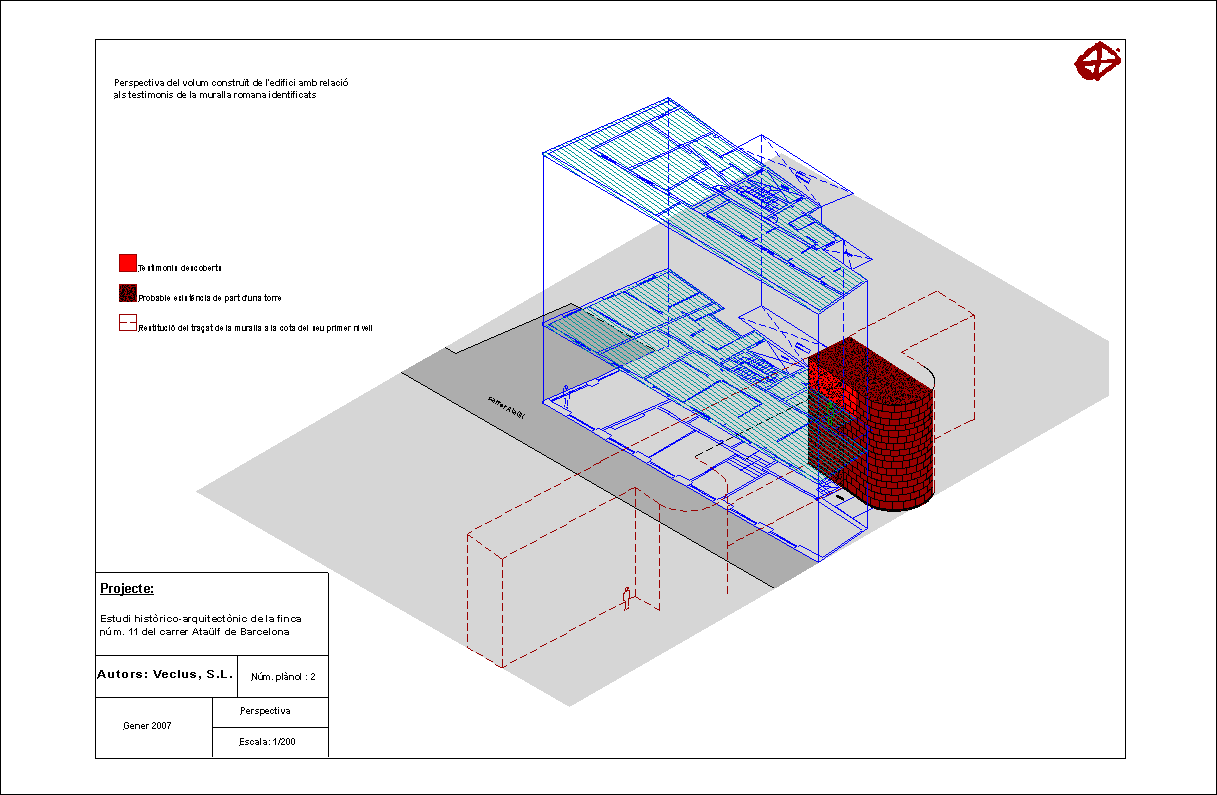
Task: Select the 'Núm. plànol : 2' cell
Action: click(x=283, y=676)
